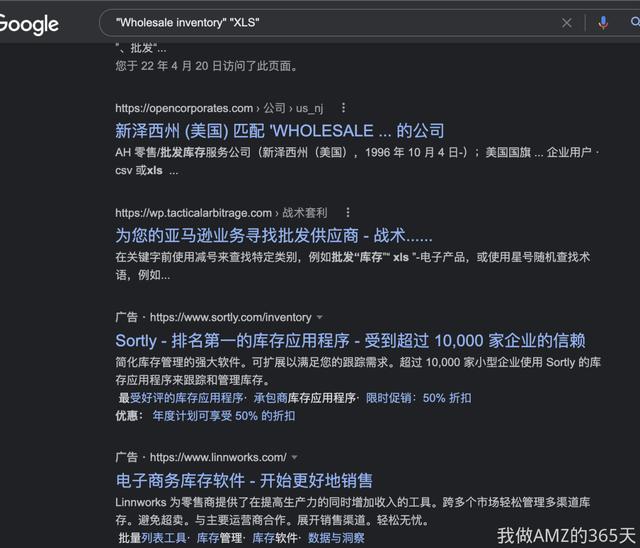Open the 新泽西州 (美国) 匹配 'WHOLESALE result
Image resolution: width=640 pixels, height=548 pixels.
280,131
